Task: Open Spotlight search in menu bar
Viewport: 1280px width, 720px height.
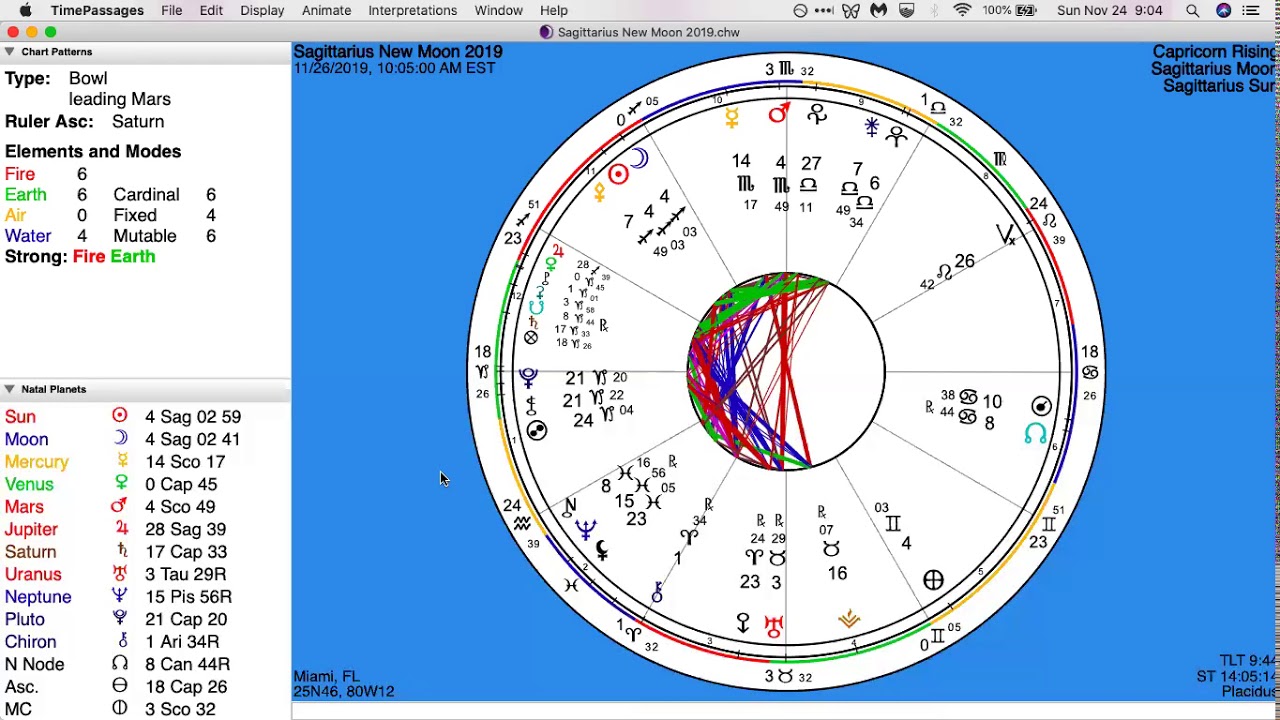Action: point(1192,10)
